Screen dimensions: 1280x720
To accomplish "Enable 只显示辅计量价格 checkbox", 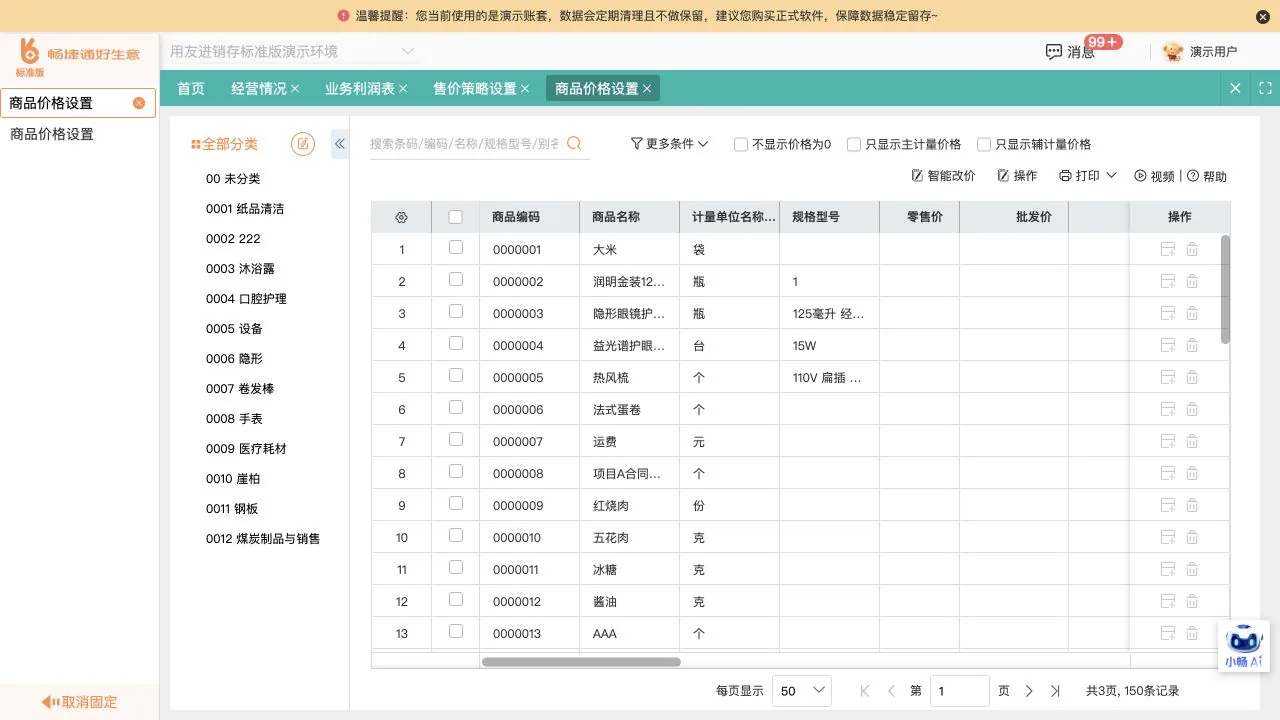I will click(x=984, y=144).
